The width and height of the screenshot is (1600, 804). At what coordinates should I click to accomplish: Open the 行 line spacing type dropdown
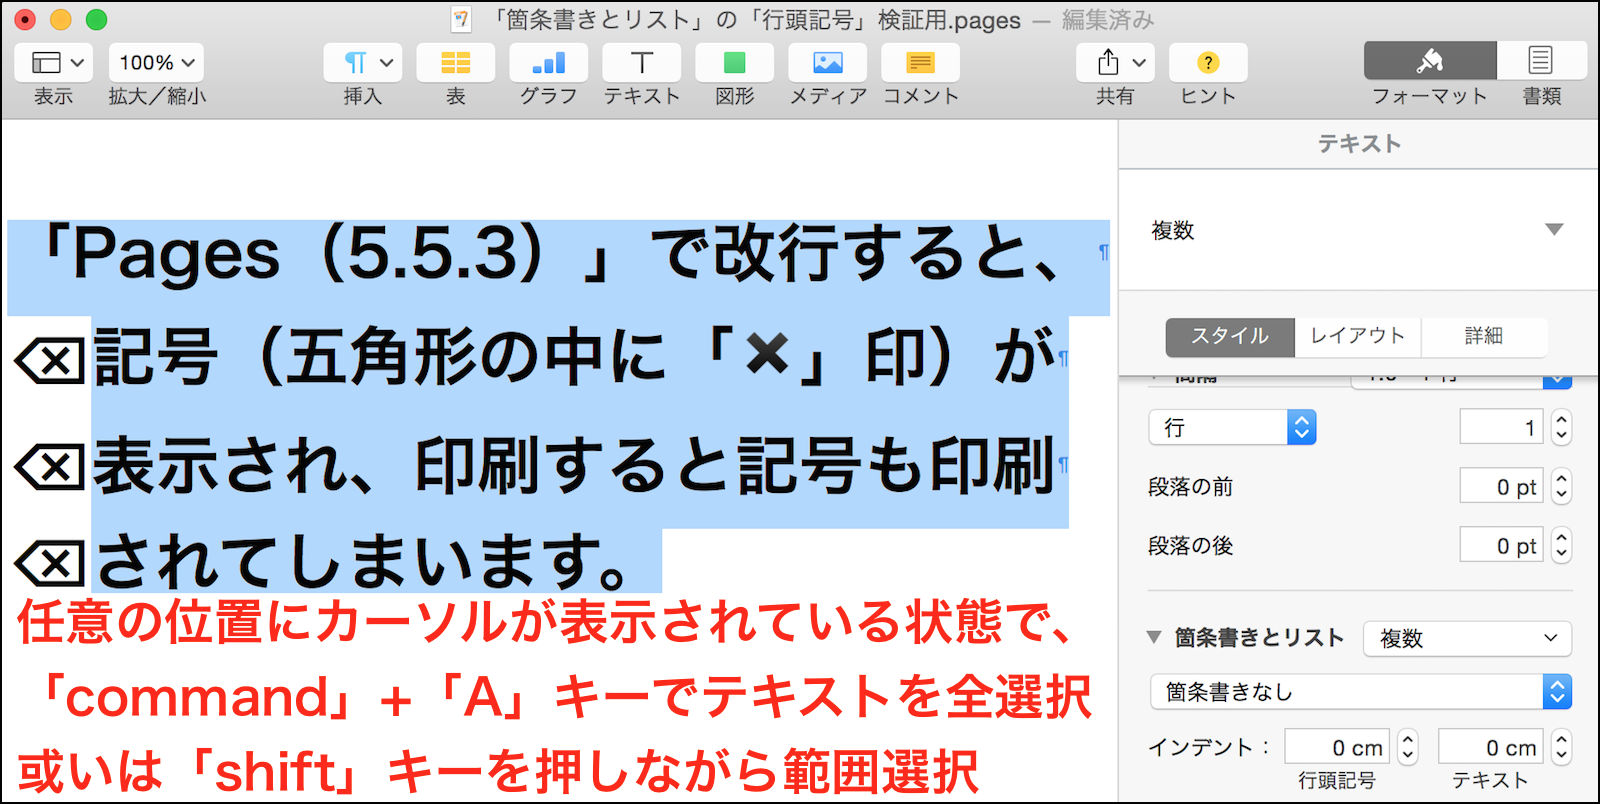tap(1232, 428)
